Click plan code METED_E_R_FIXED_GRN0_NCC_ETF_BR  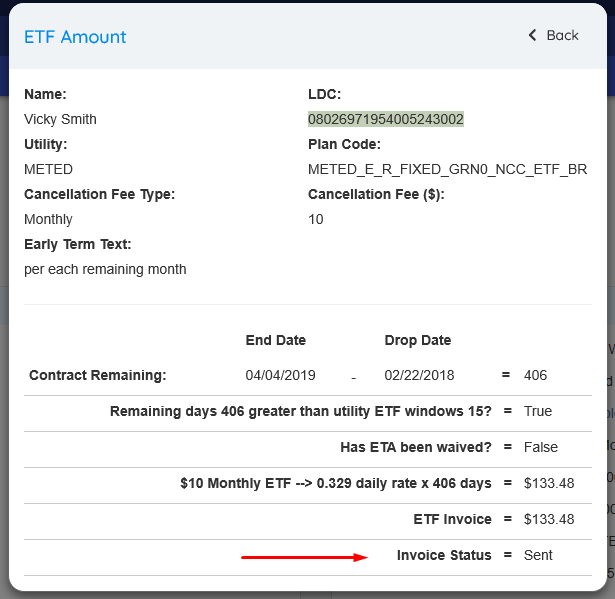click(448, 169)
